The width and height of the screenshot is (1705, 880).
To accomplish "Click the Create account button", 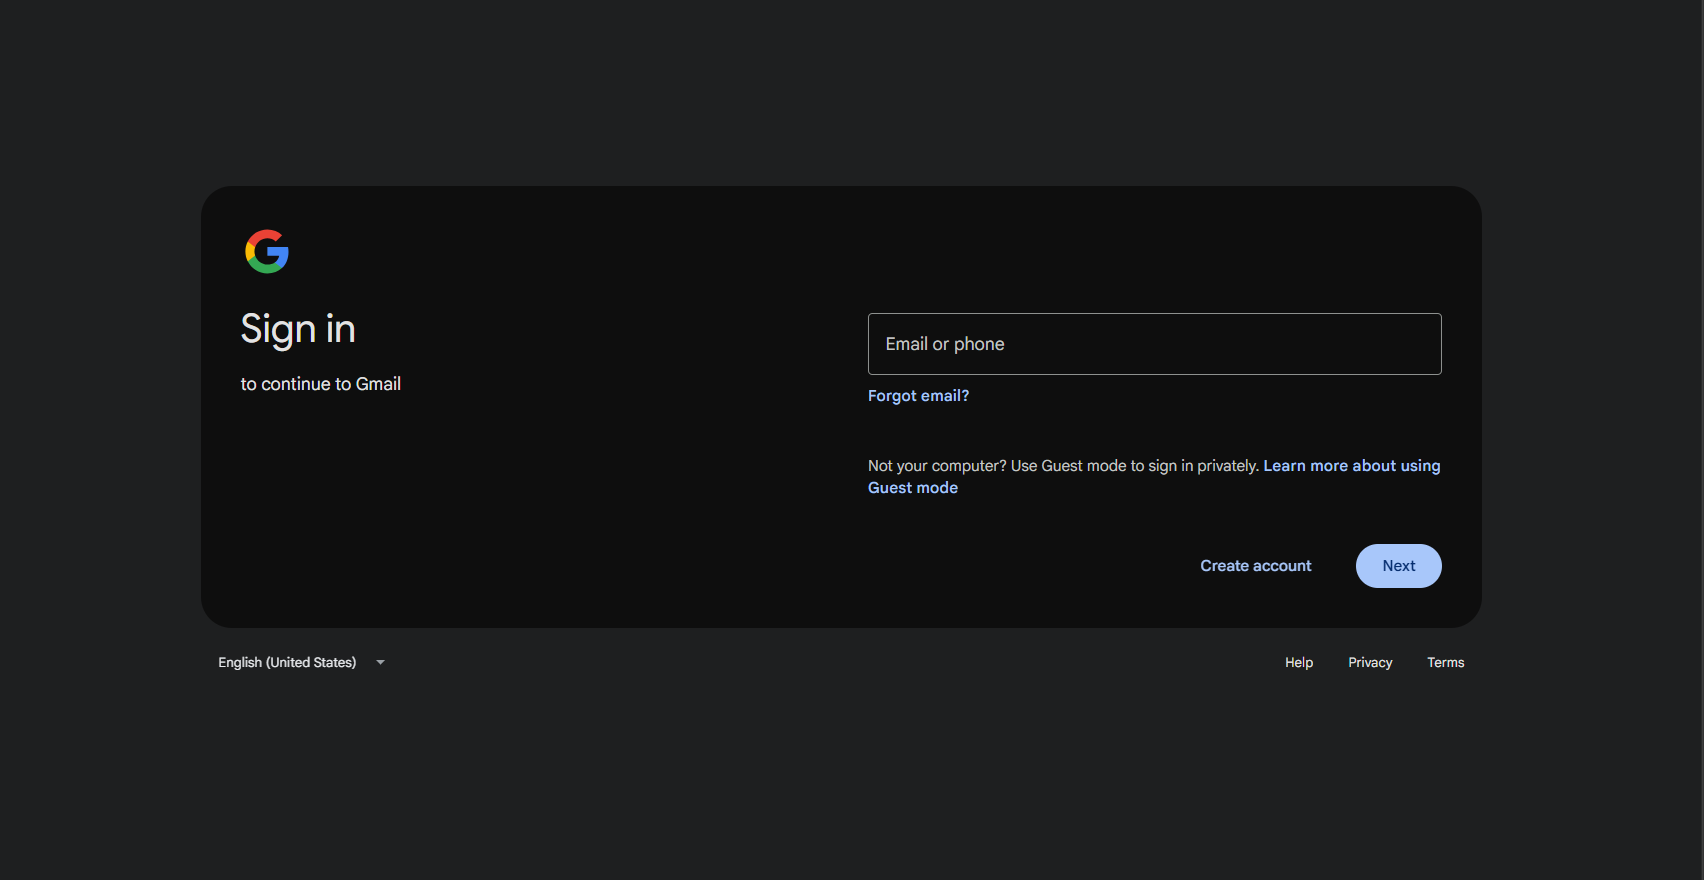I will tap(1255, 566).
